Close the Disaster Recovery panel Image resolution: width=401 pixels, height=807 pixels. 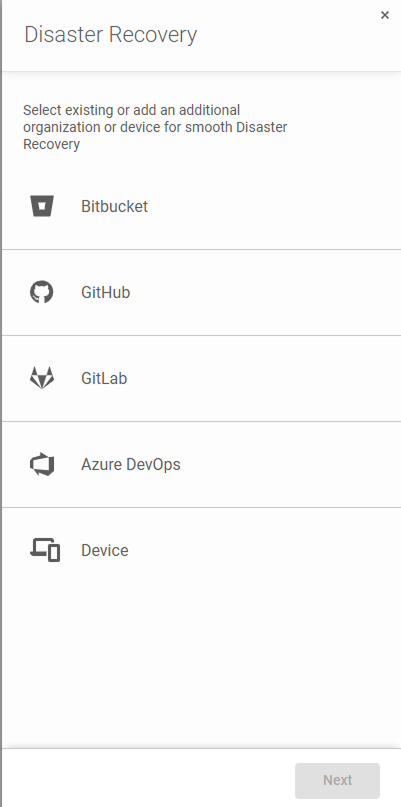[x=385, y=15]
